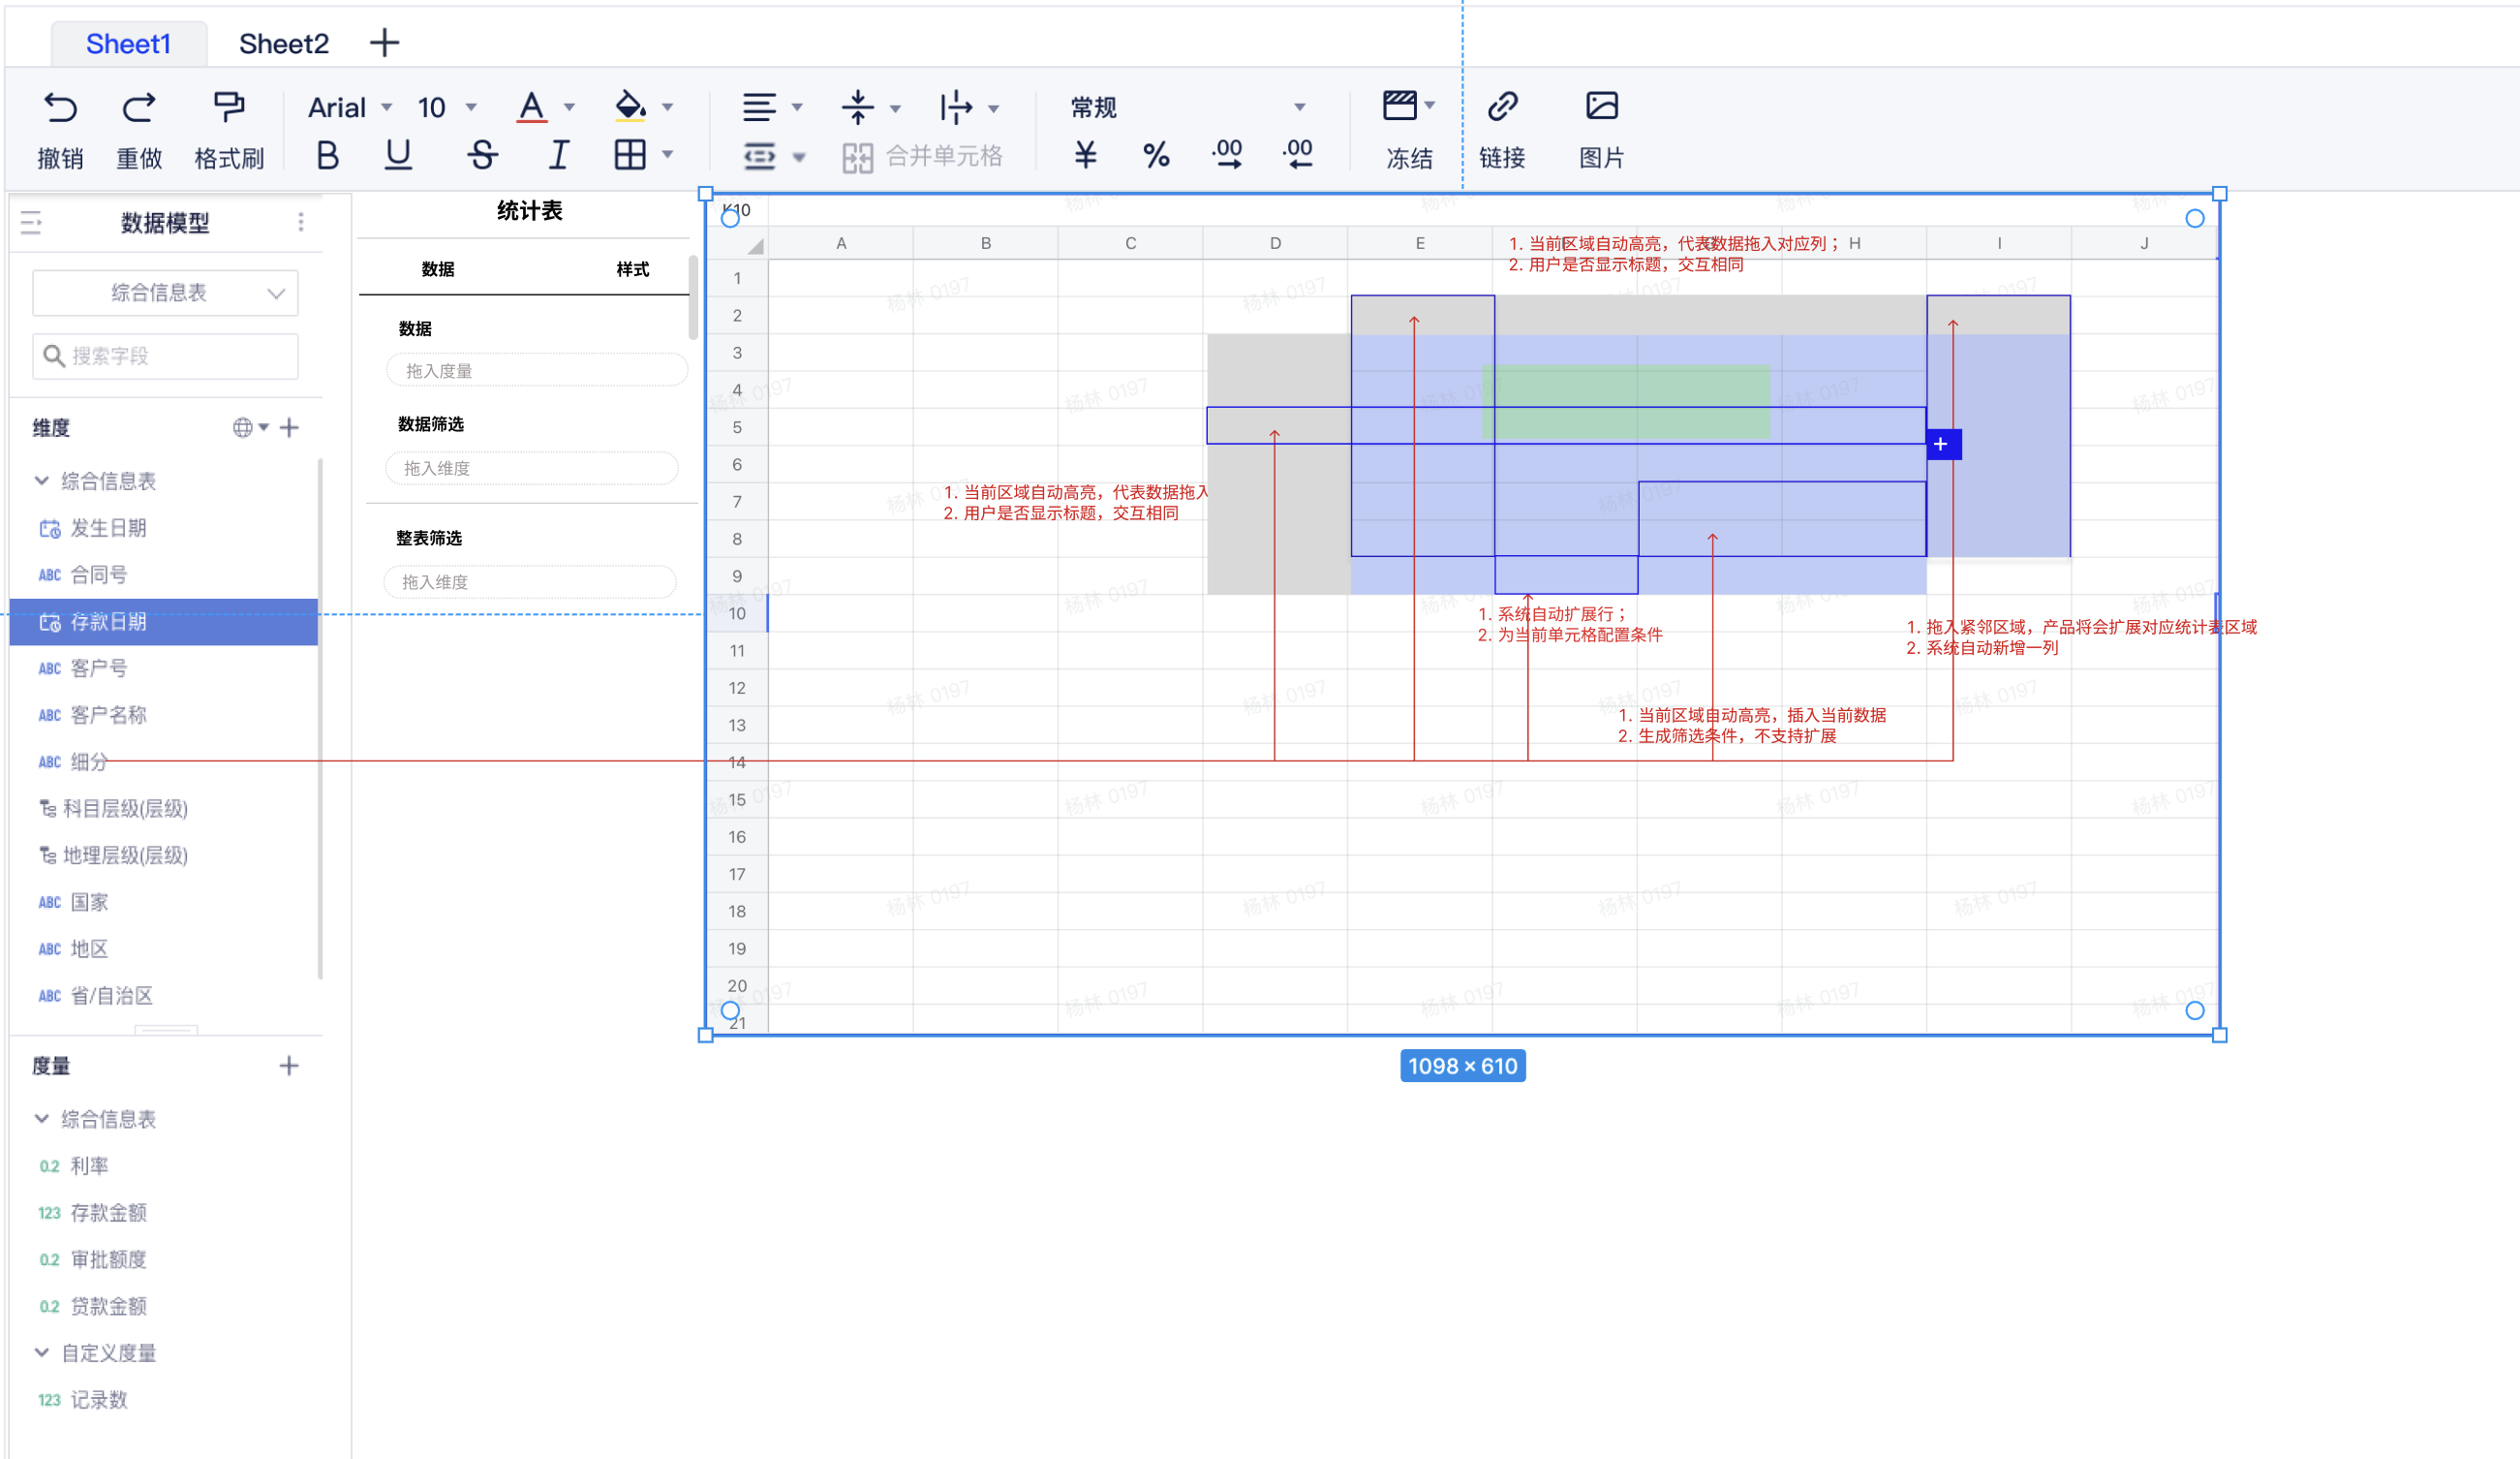Select the format painter (格式刷) tool
This screenshot has height=1459, width=2520.
228,107
